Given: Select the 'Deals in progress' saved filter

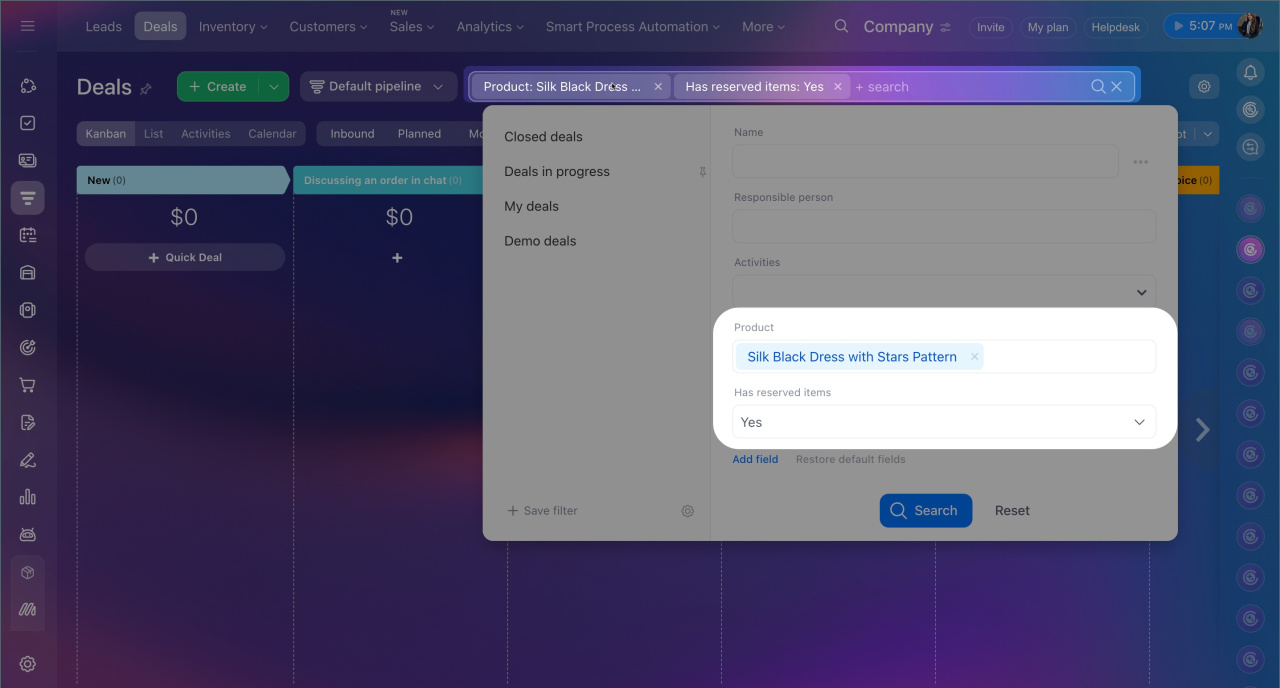Looking at the screenshot, I should (557, 172).
